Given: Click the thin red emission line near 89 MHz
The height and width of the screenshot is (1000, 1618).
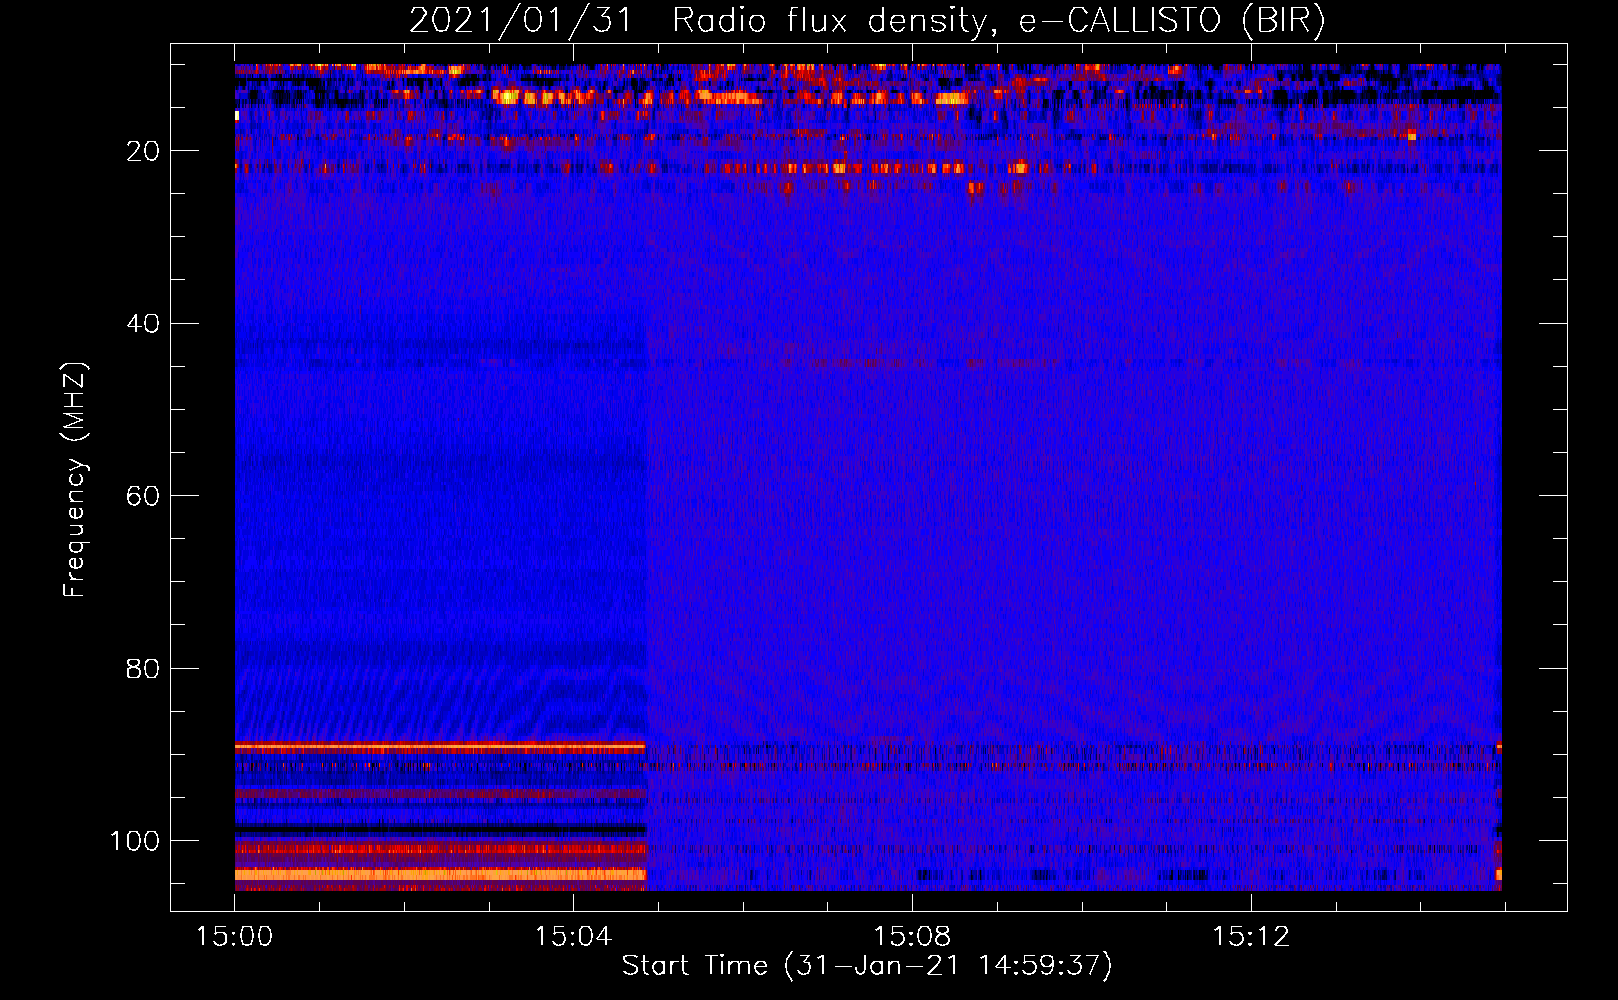Looking at the screenshot, I should 441,746.
